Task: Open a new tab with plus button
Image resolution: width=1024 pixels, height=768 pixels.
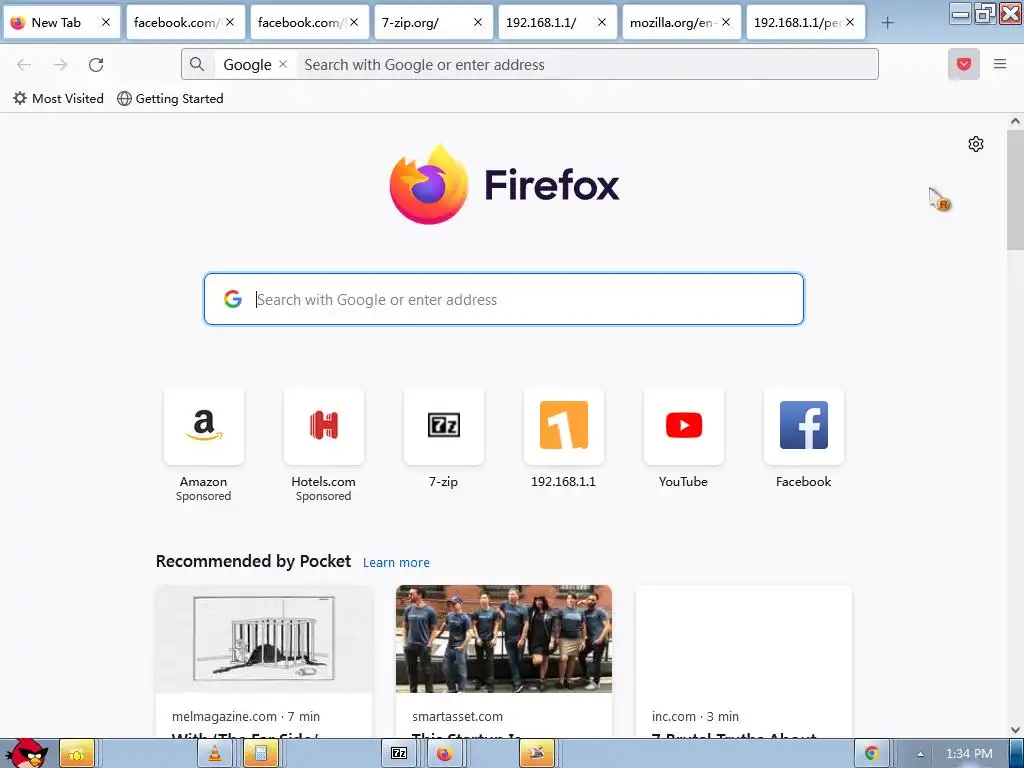Action: coord(887,23)
